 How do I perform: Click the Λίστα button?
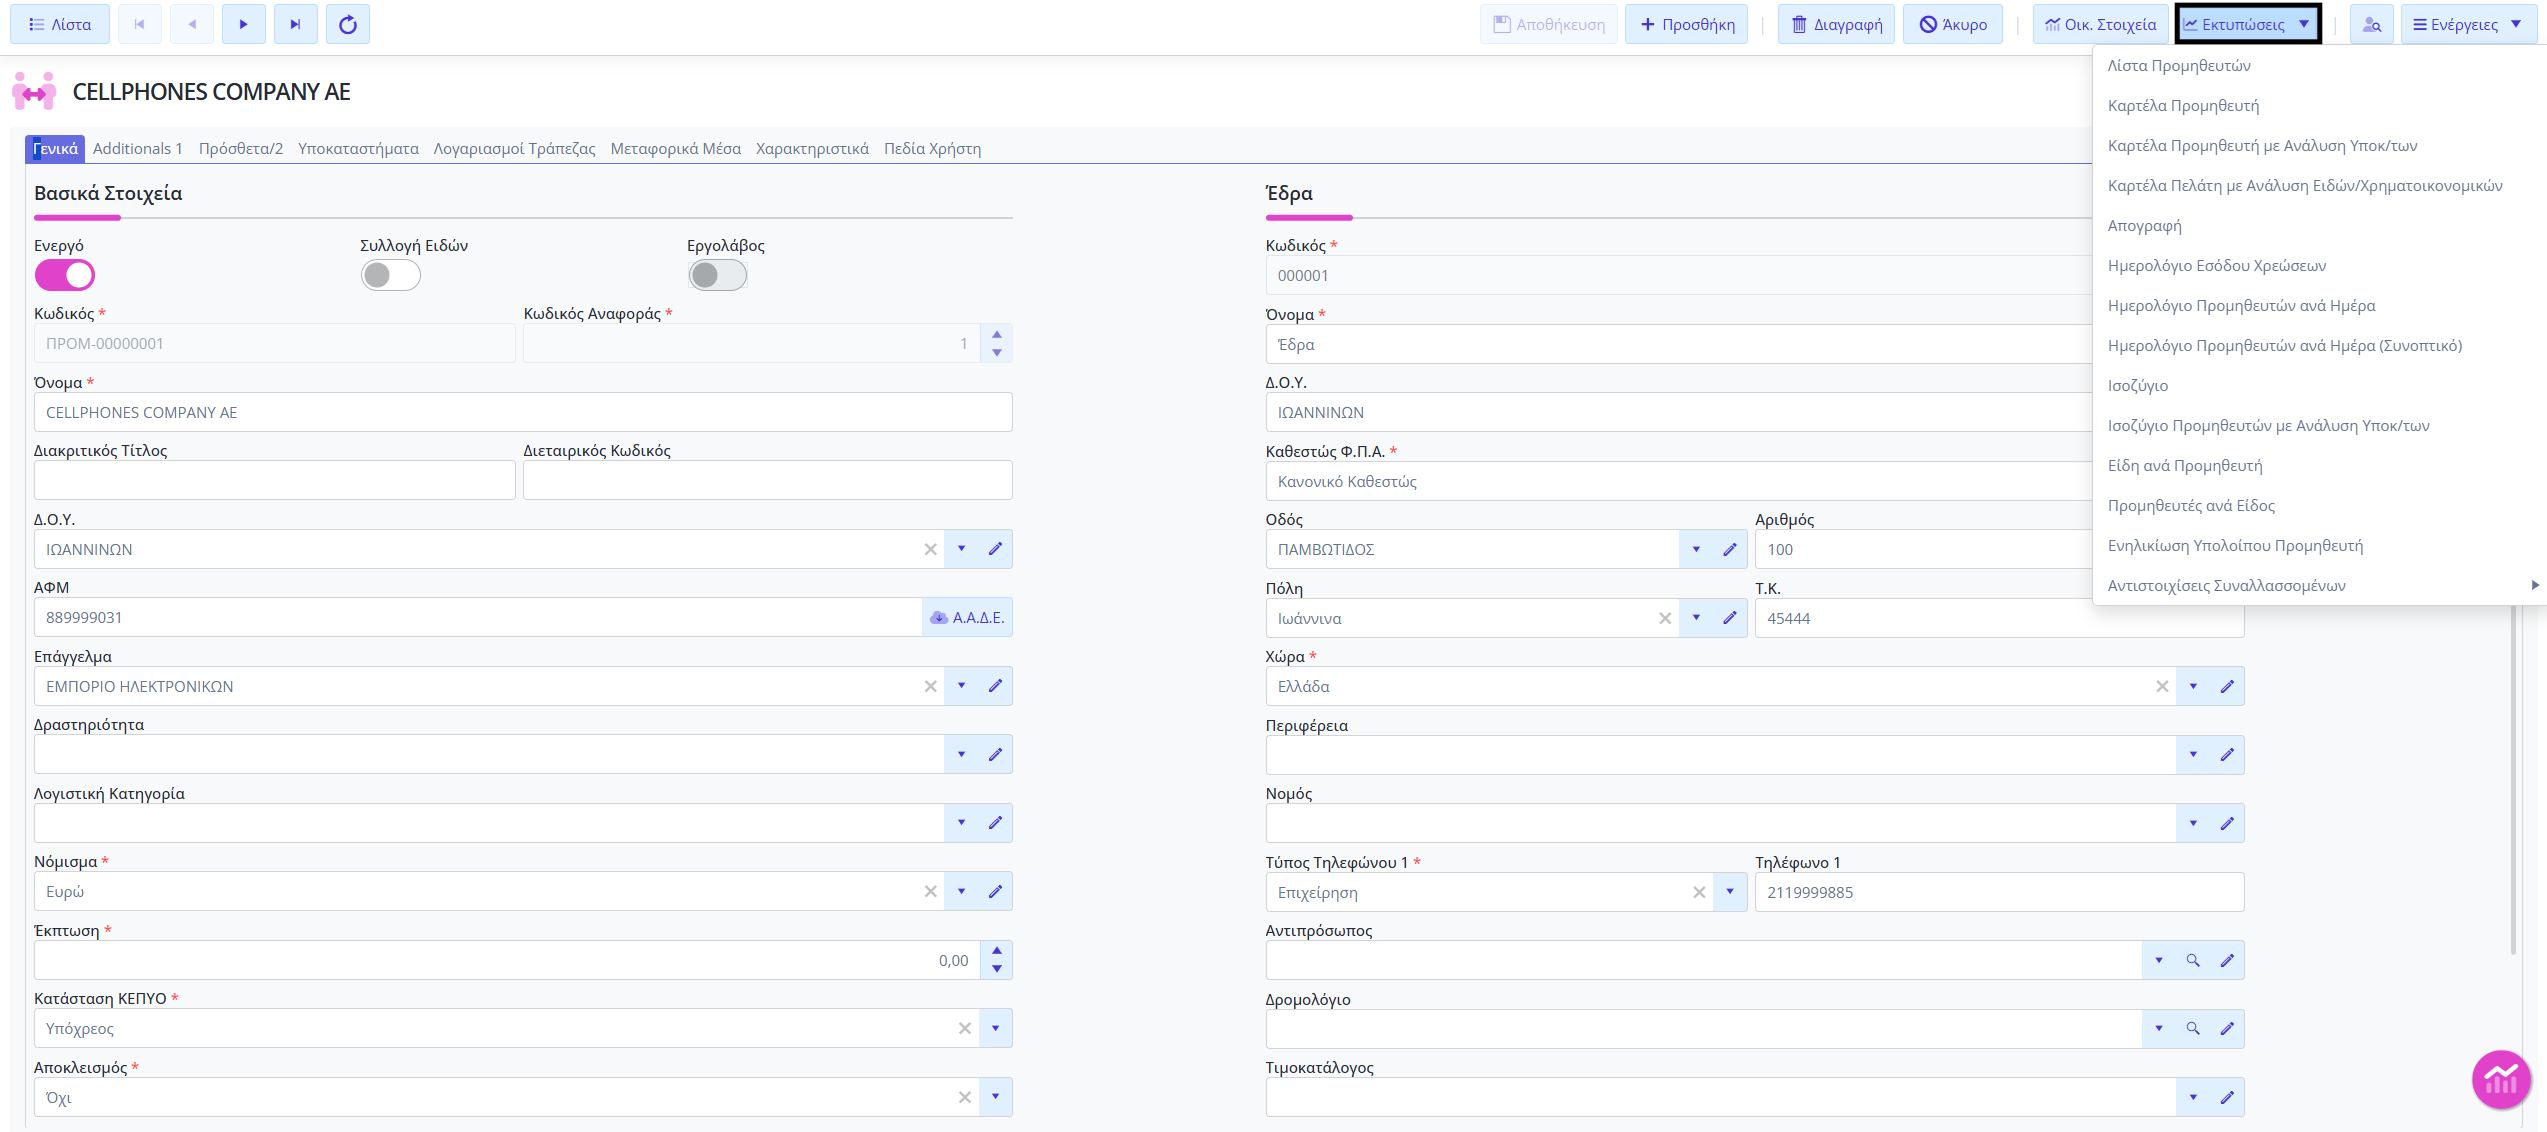coord(60,24)
